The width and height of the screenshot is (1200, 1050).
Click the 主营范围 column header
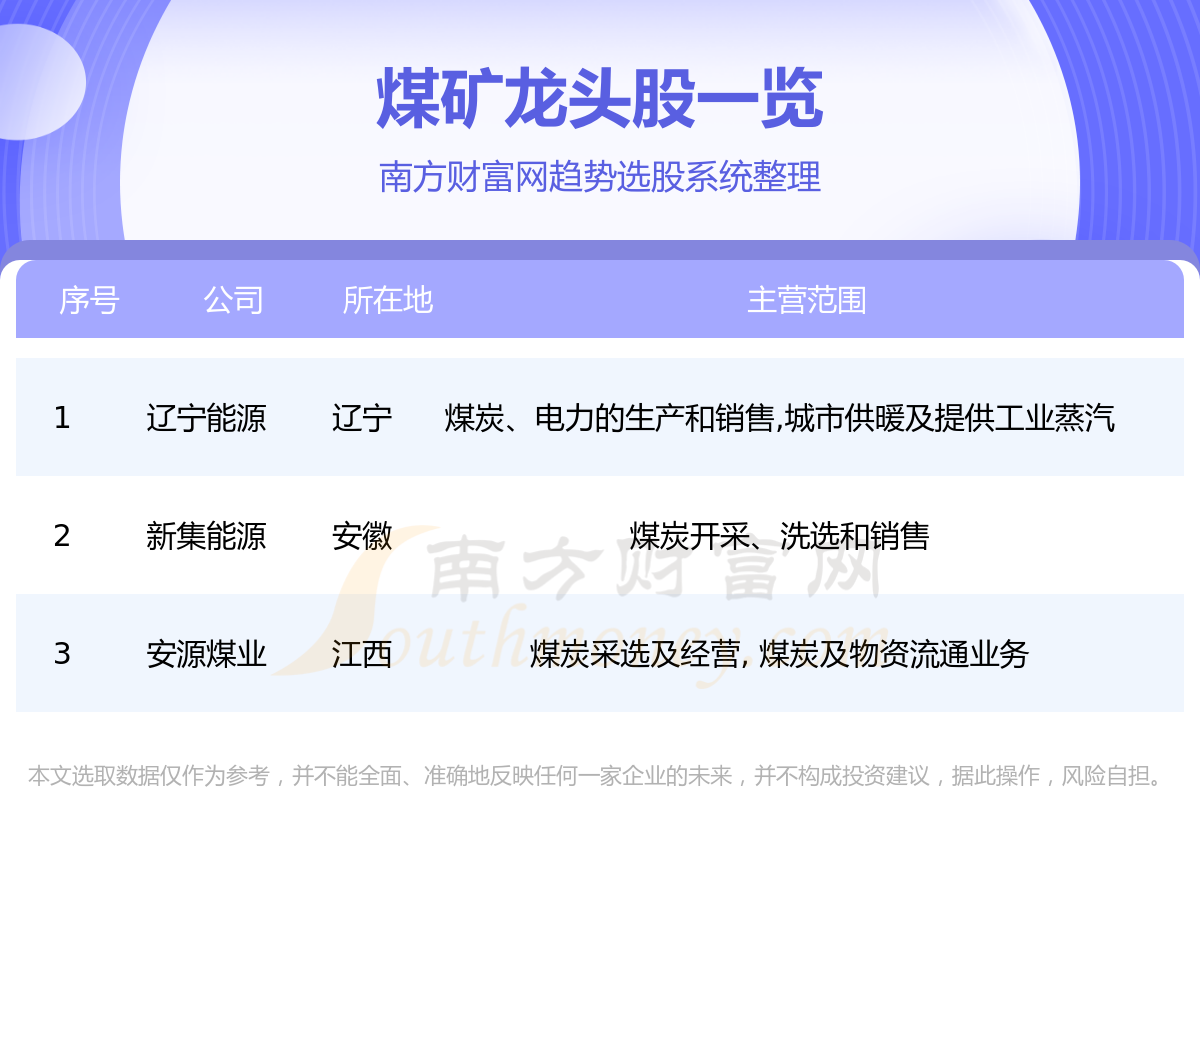pos(806,300)
